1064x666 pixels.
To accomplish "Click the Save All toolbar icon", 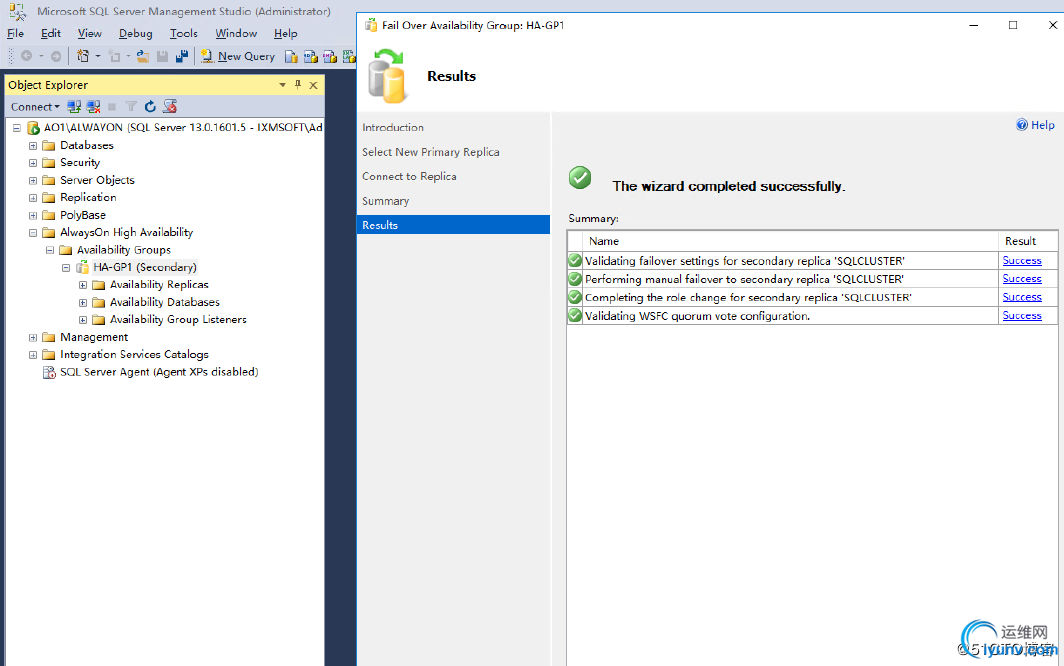I will click(182, 56).
